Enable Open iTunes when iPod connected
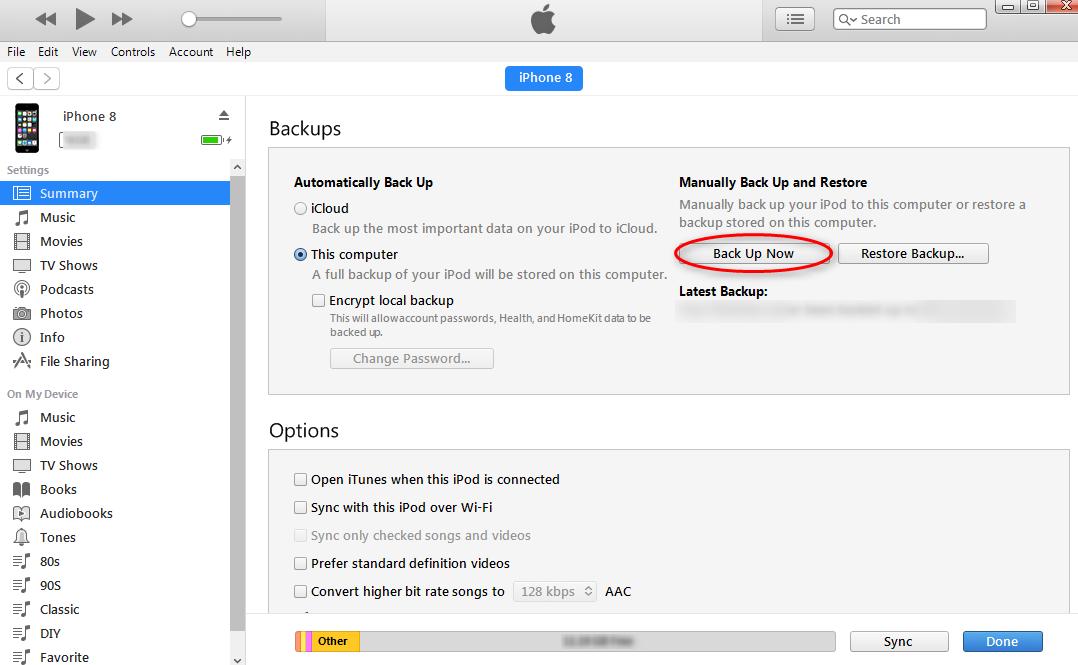 (x=300, y=479)
